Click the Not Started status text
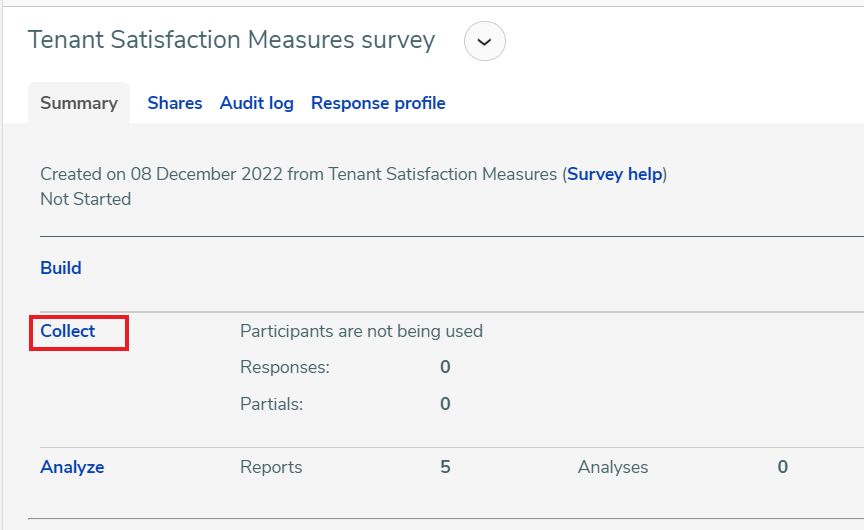 coord(85,199)
